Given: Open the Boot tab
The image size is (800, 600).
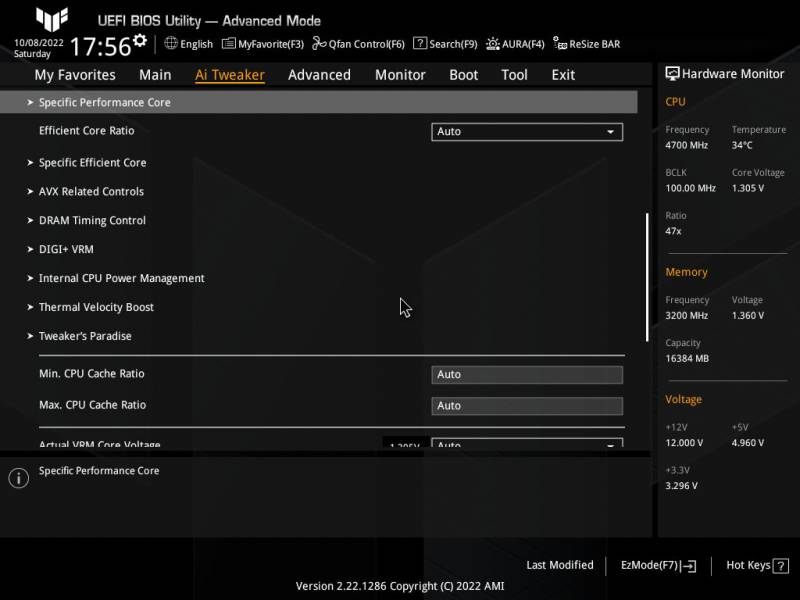Looking at the screenshot, I should (463, 75).
